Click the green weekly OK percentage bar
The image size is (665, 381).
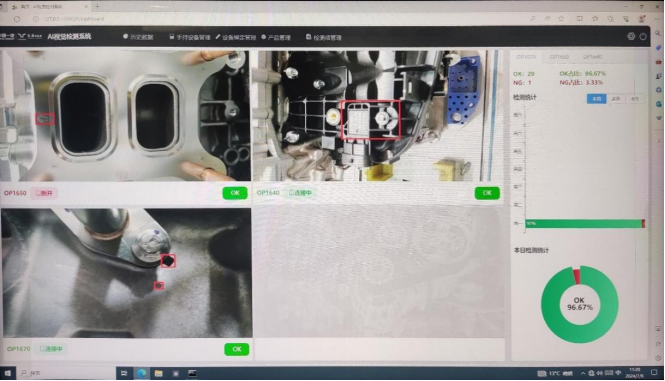pos(584,223)
